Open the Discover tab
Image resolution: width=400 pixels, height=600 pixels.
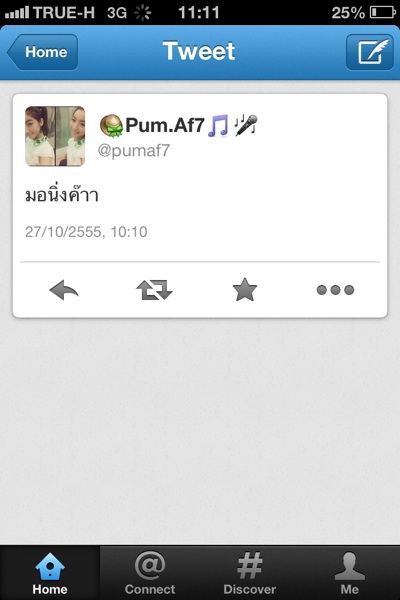pos(250,572)
